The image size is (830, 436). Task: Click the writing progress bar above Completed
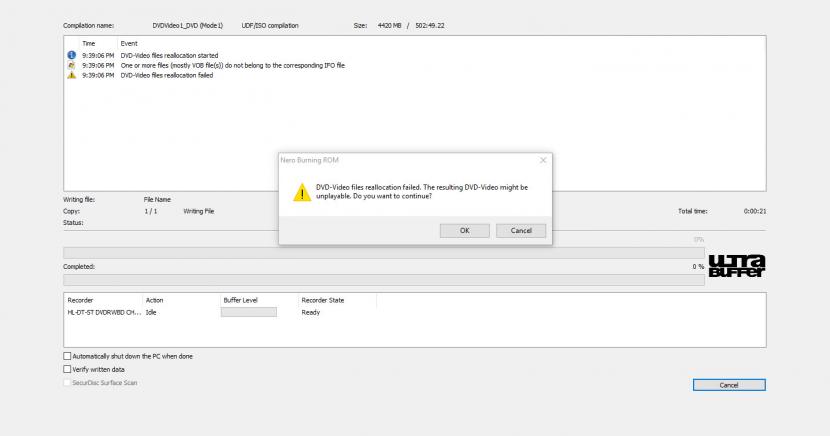point(384,253)
